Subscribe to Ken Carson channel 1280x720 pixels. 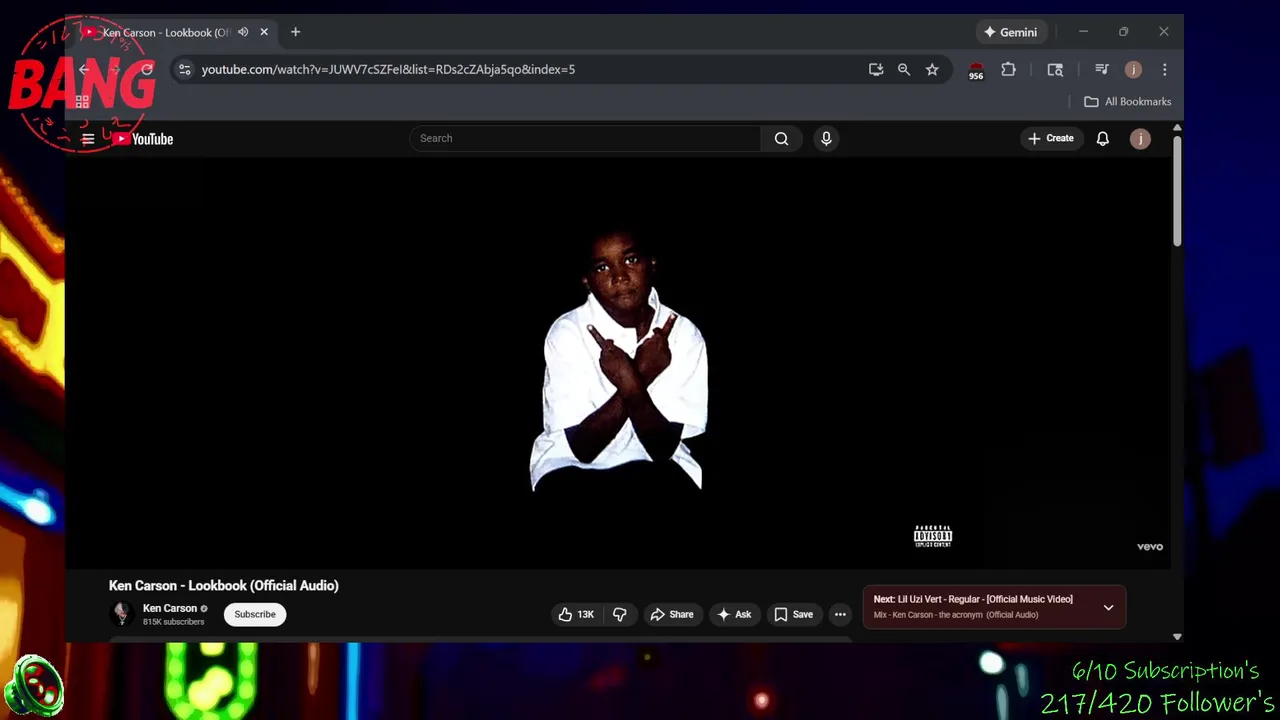tap(255, 614)
